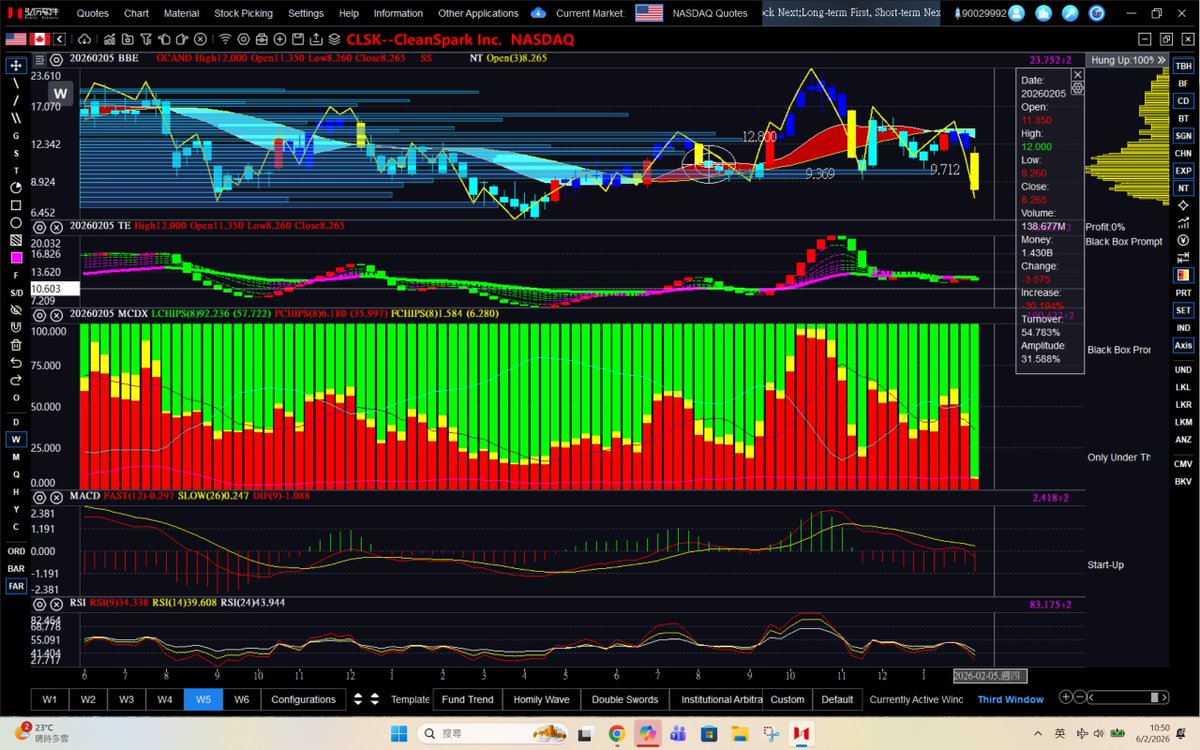Select the US flag market icon

[16, 39]
